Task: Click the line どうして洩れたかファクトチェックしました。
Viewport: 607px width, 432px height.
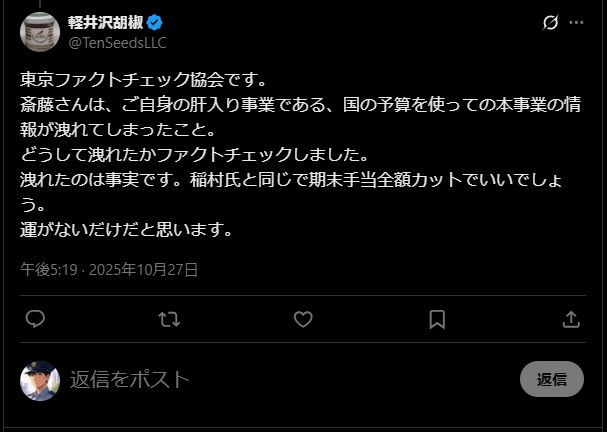Action: click(x=195, y=154)
